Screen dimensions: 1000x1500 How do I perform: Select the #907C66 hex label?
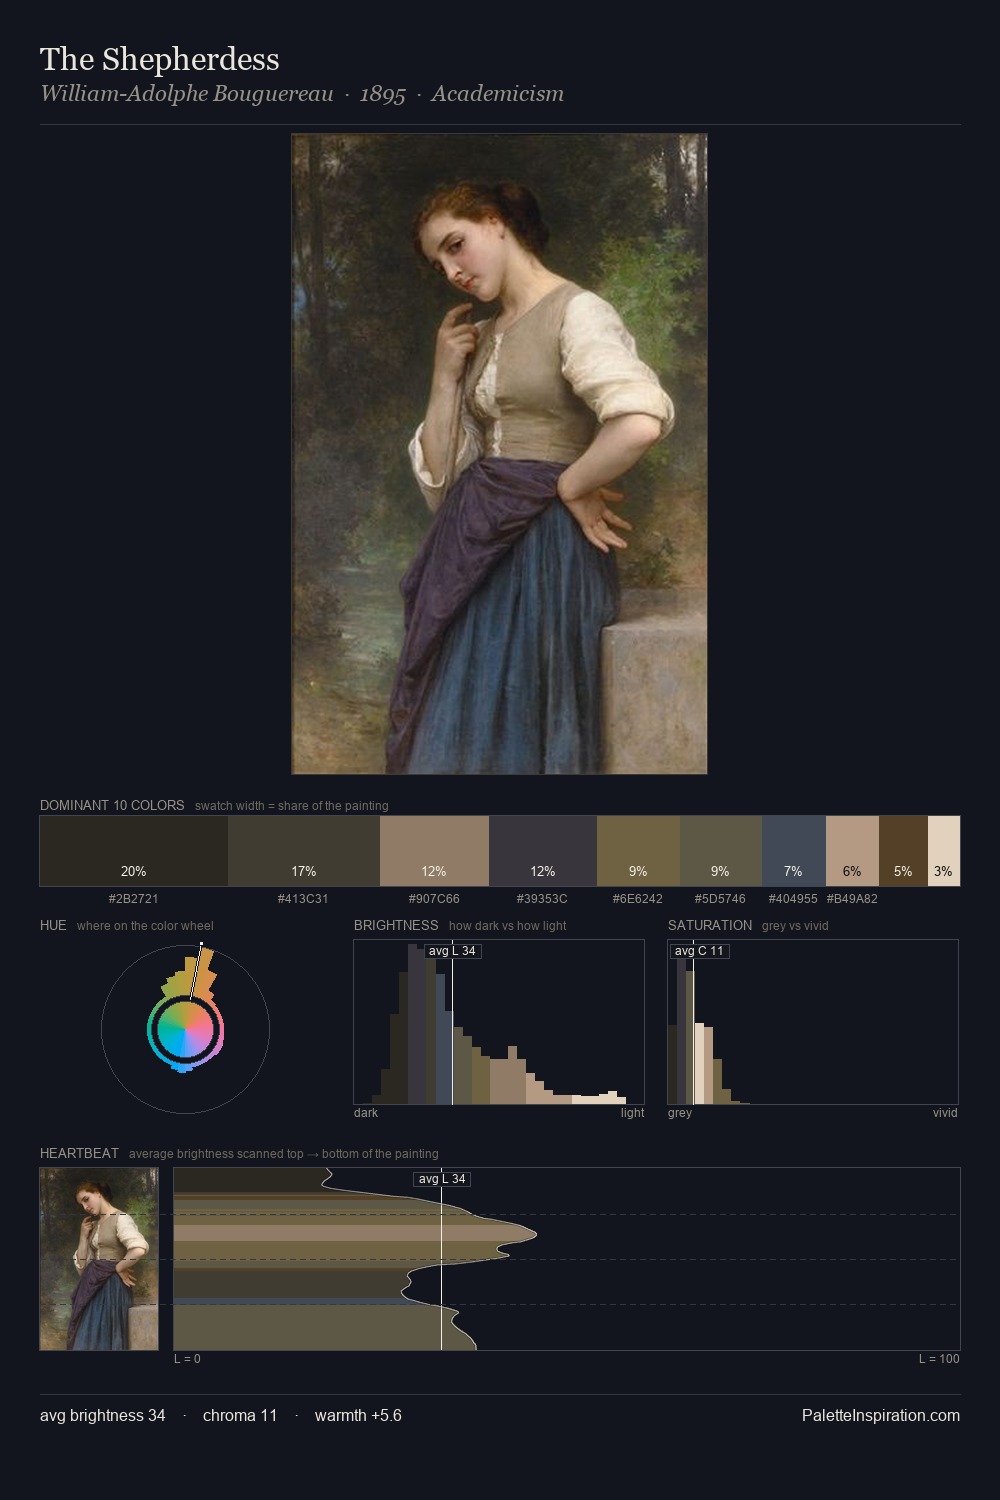coord(434,898)
